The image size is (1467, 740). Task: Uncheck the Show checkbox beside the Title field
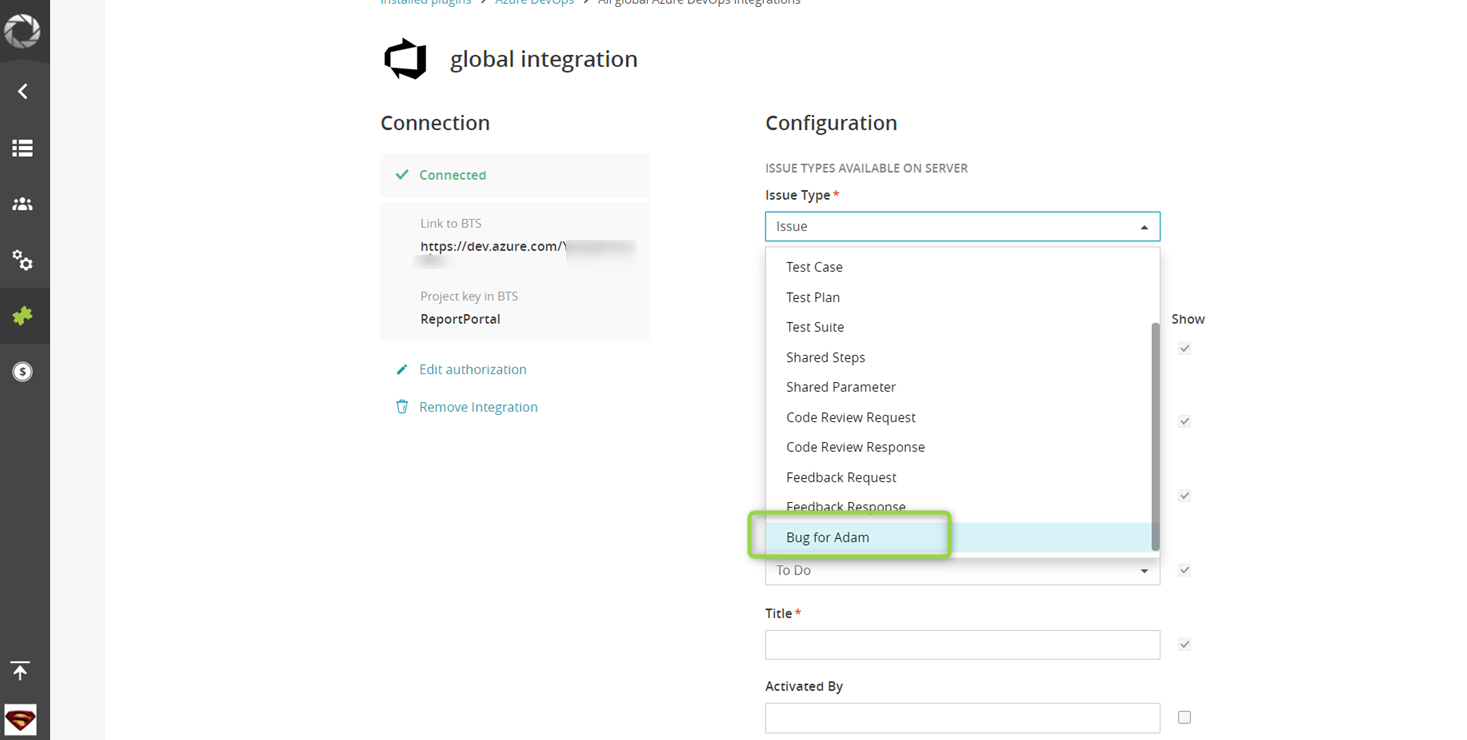[x=1184, y=644]
